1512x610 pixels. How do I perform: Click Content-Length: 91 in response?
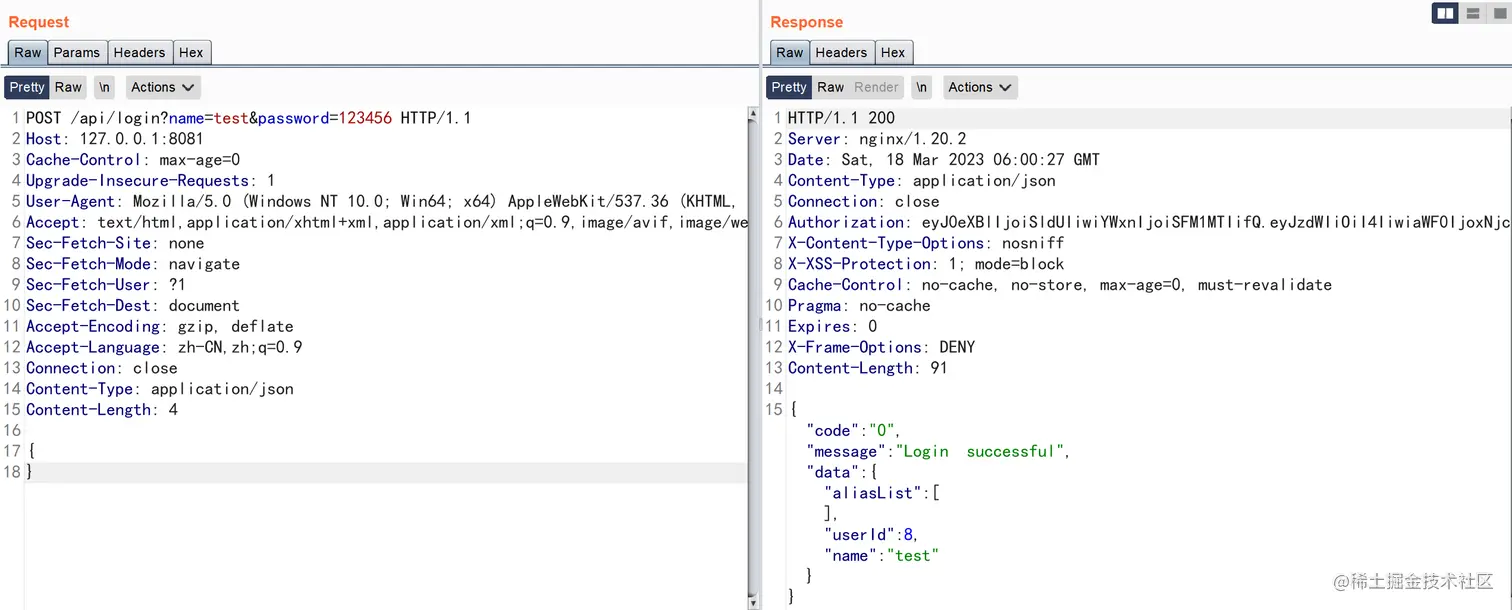(868, 368)
